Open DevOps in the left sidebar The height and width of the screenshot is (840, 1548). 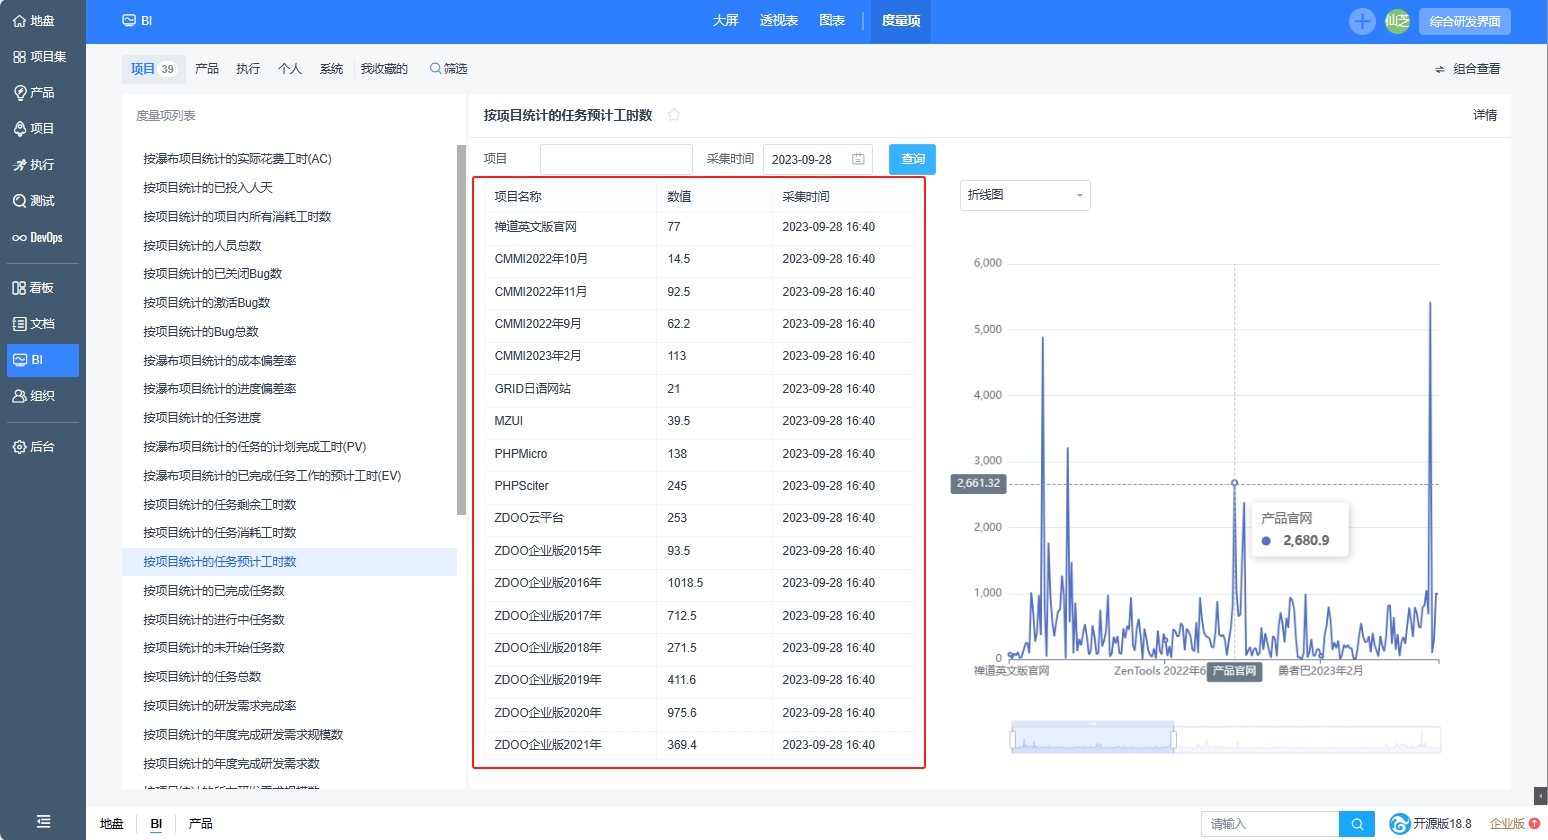(38, 238)
